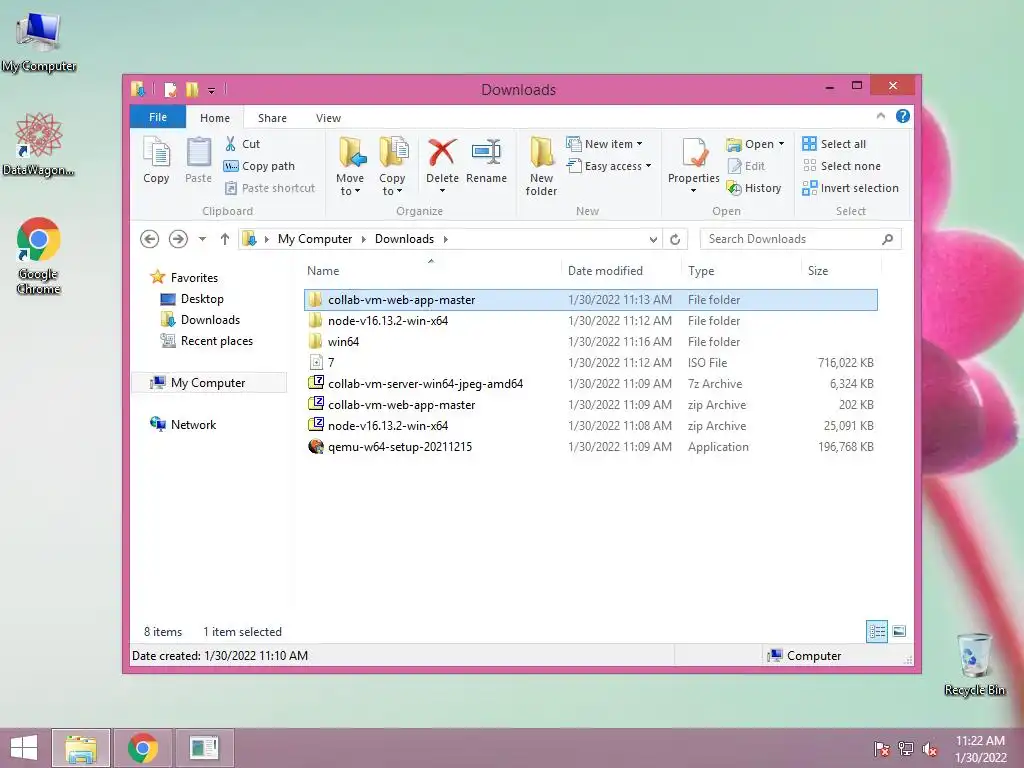Expand the breadcrumb arrow after Downloads
The height and width of the screenshot is (768, 1024).
445,239
